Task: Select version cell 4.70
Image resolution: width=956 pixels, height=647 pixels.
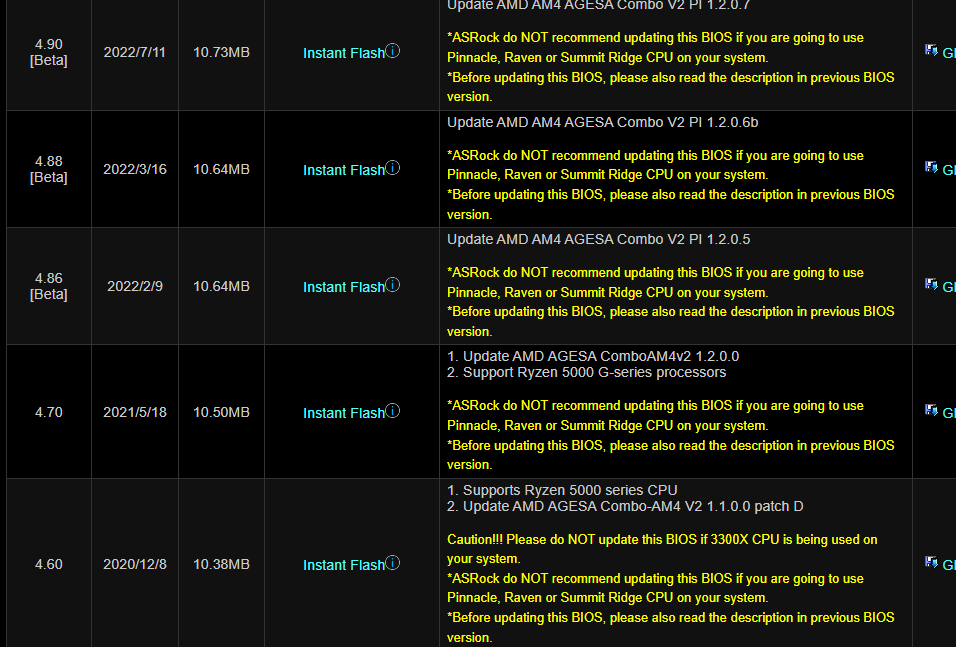Action: [49, 412]
